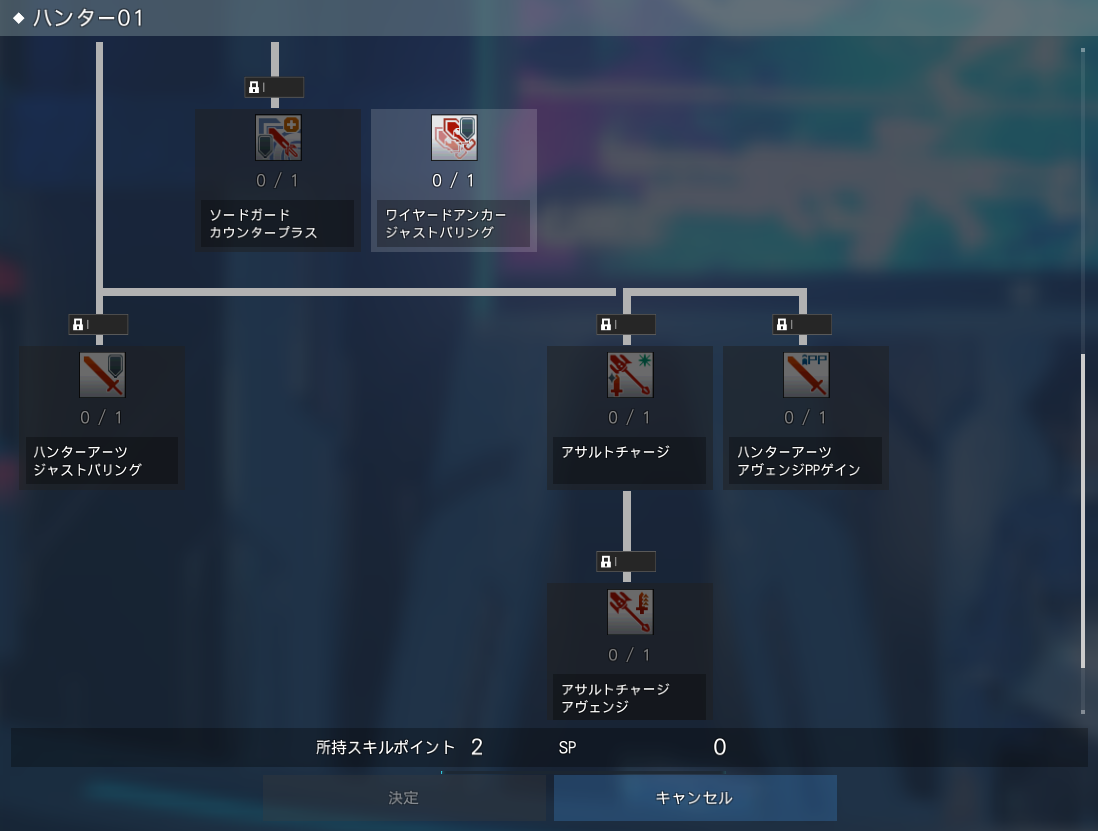Image resolution: width=1098 pixels, height=831 pixels.
Task: Click the lock badge above アサルトチャージ アヴェンジ
Action: pyautogui.click(x=626, y=561)
